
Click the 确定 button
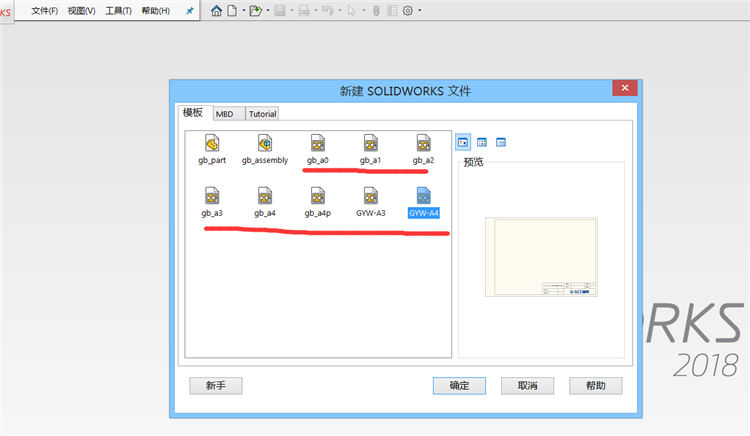tap(459, 385)
